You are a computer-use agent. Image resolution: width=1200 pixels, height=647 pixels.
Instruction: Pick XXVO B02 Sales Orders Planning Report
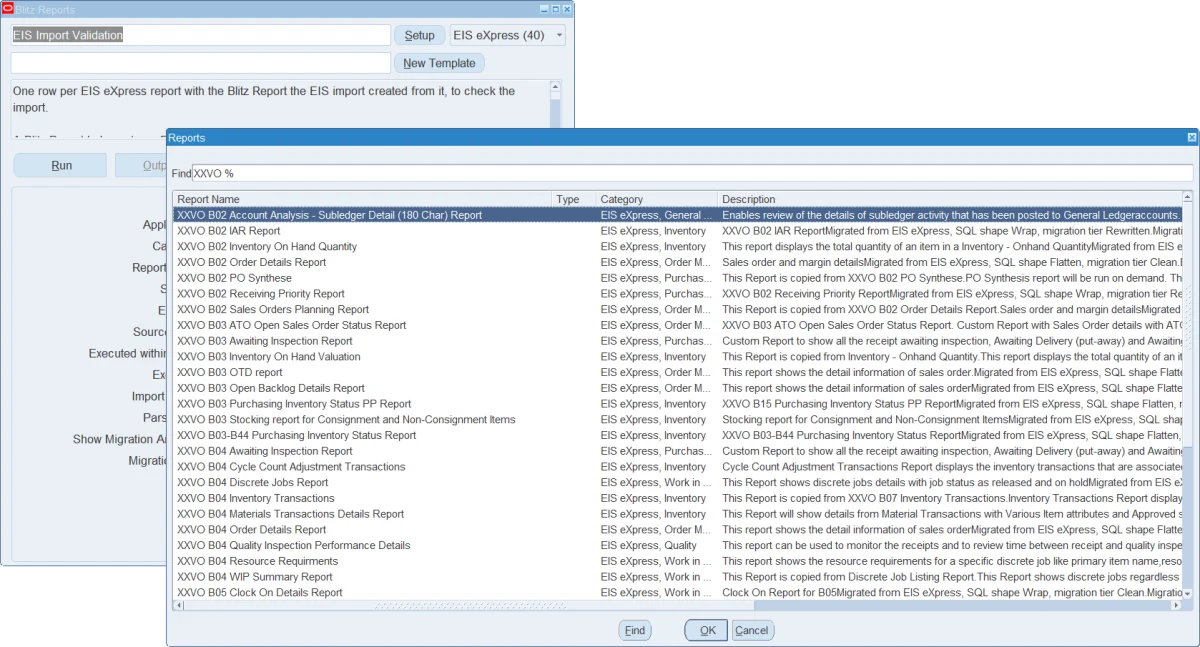[677, 309]
